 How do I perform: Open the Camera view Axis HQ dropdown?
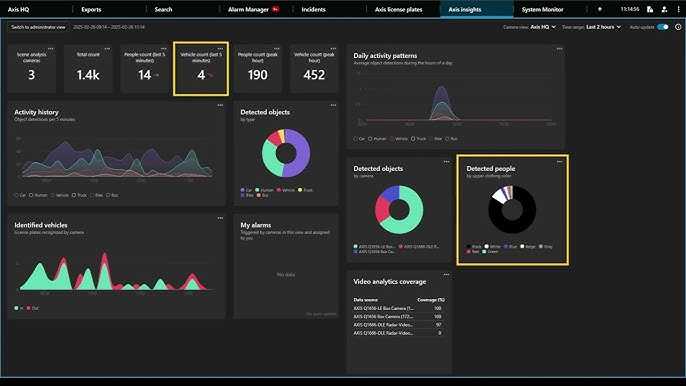(x=543, y=27)
